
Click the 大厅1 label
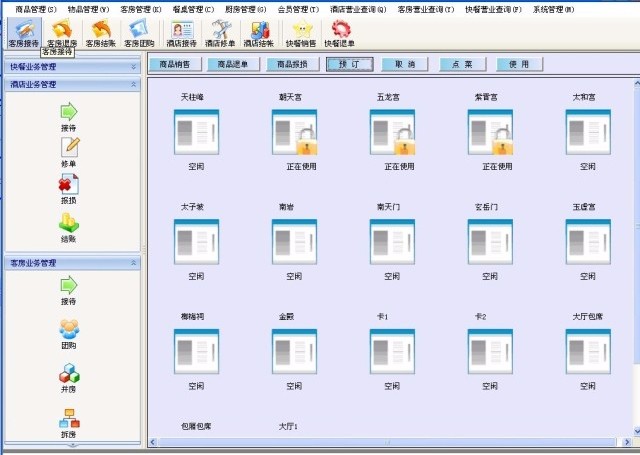tap(288, 426)
